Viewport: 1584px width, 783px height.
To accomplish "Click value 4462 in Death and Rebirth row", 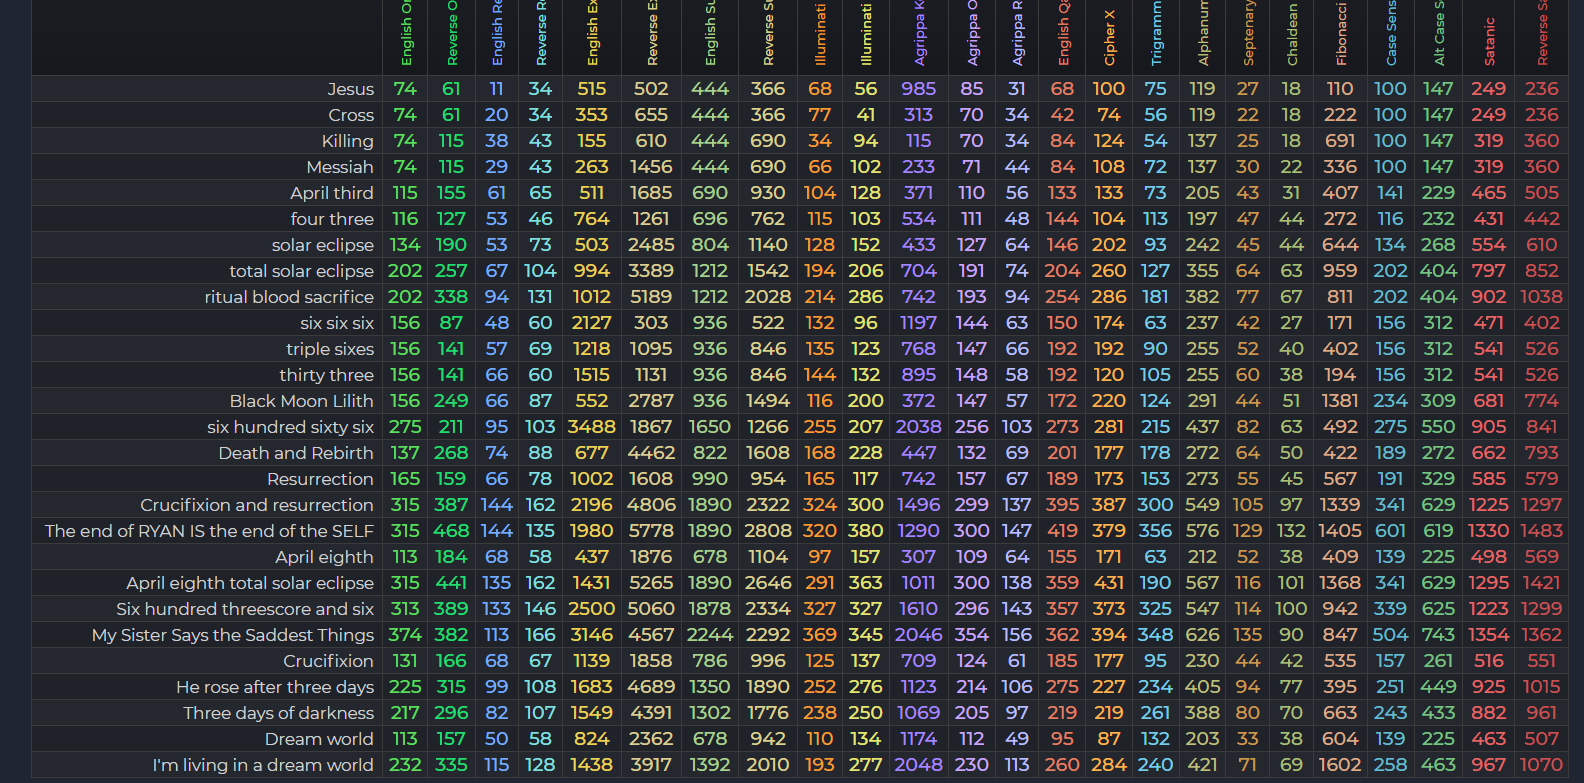I will [x=651, y=453].
